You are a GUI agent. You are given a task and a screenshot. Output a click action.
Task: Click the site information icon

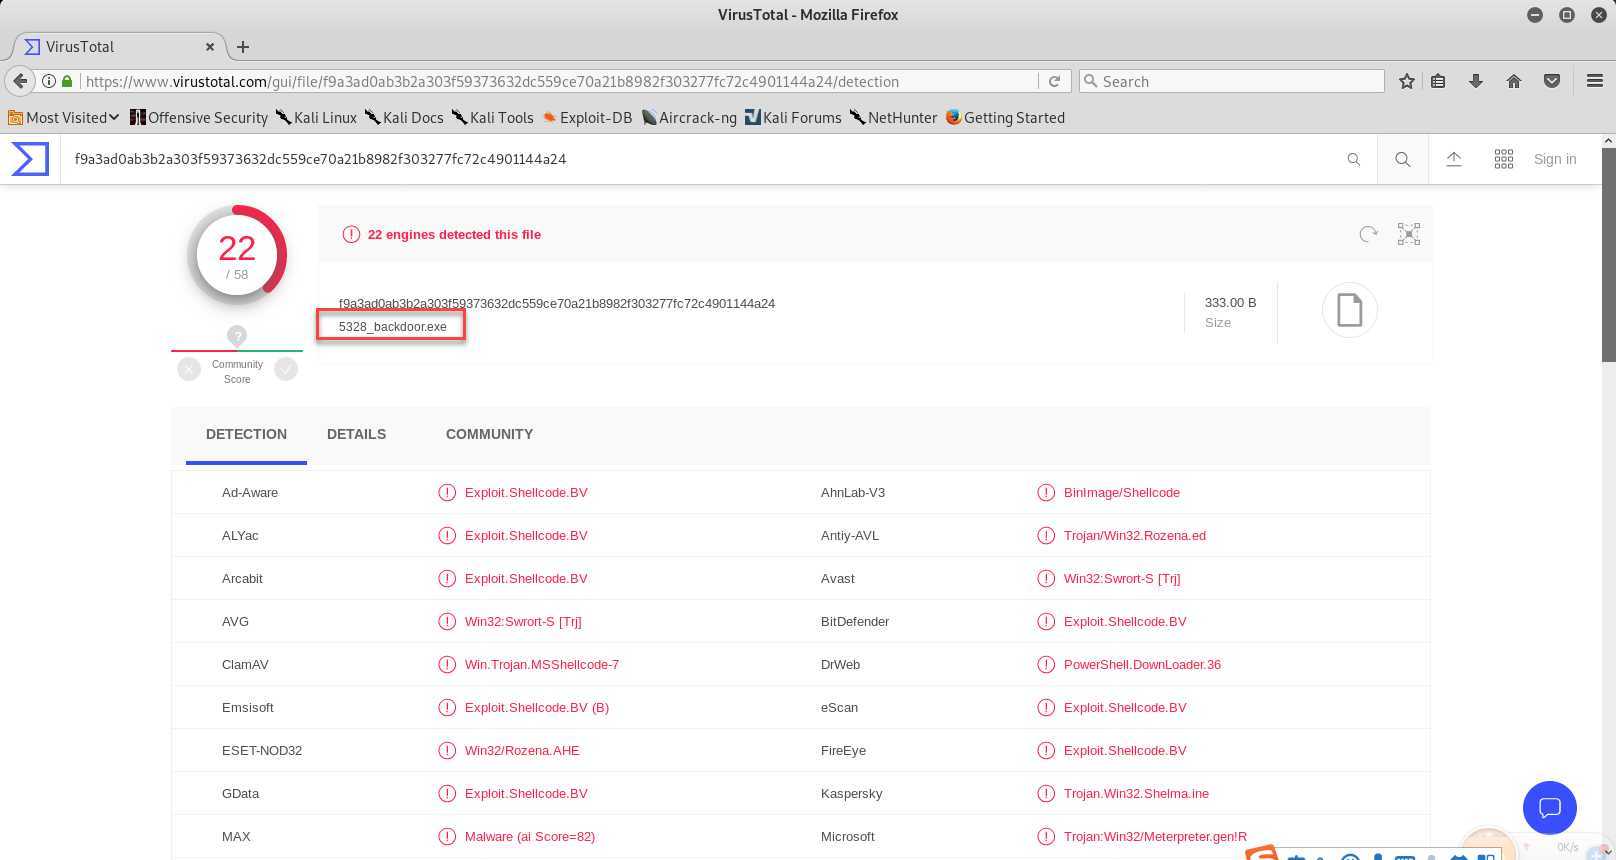click(x=48, y=81)
